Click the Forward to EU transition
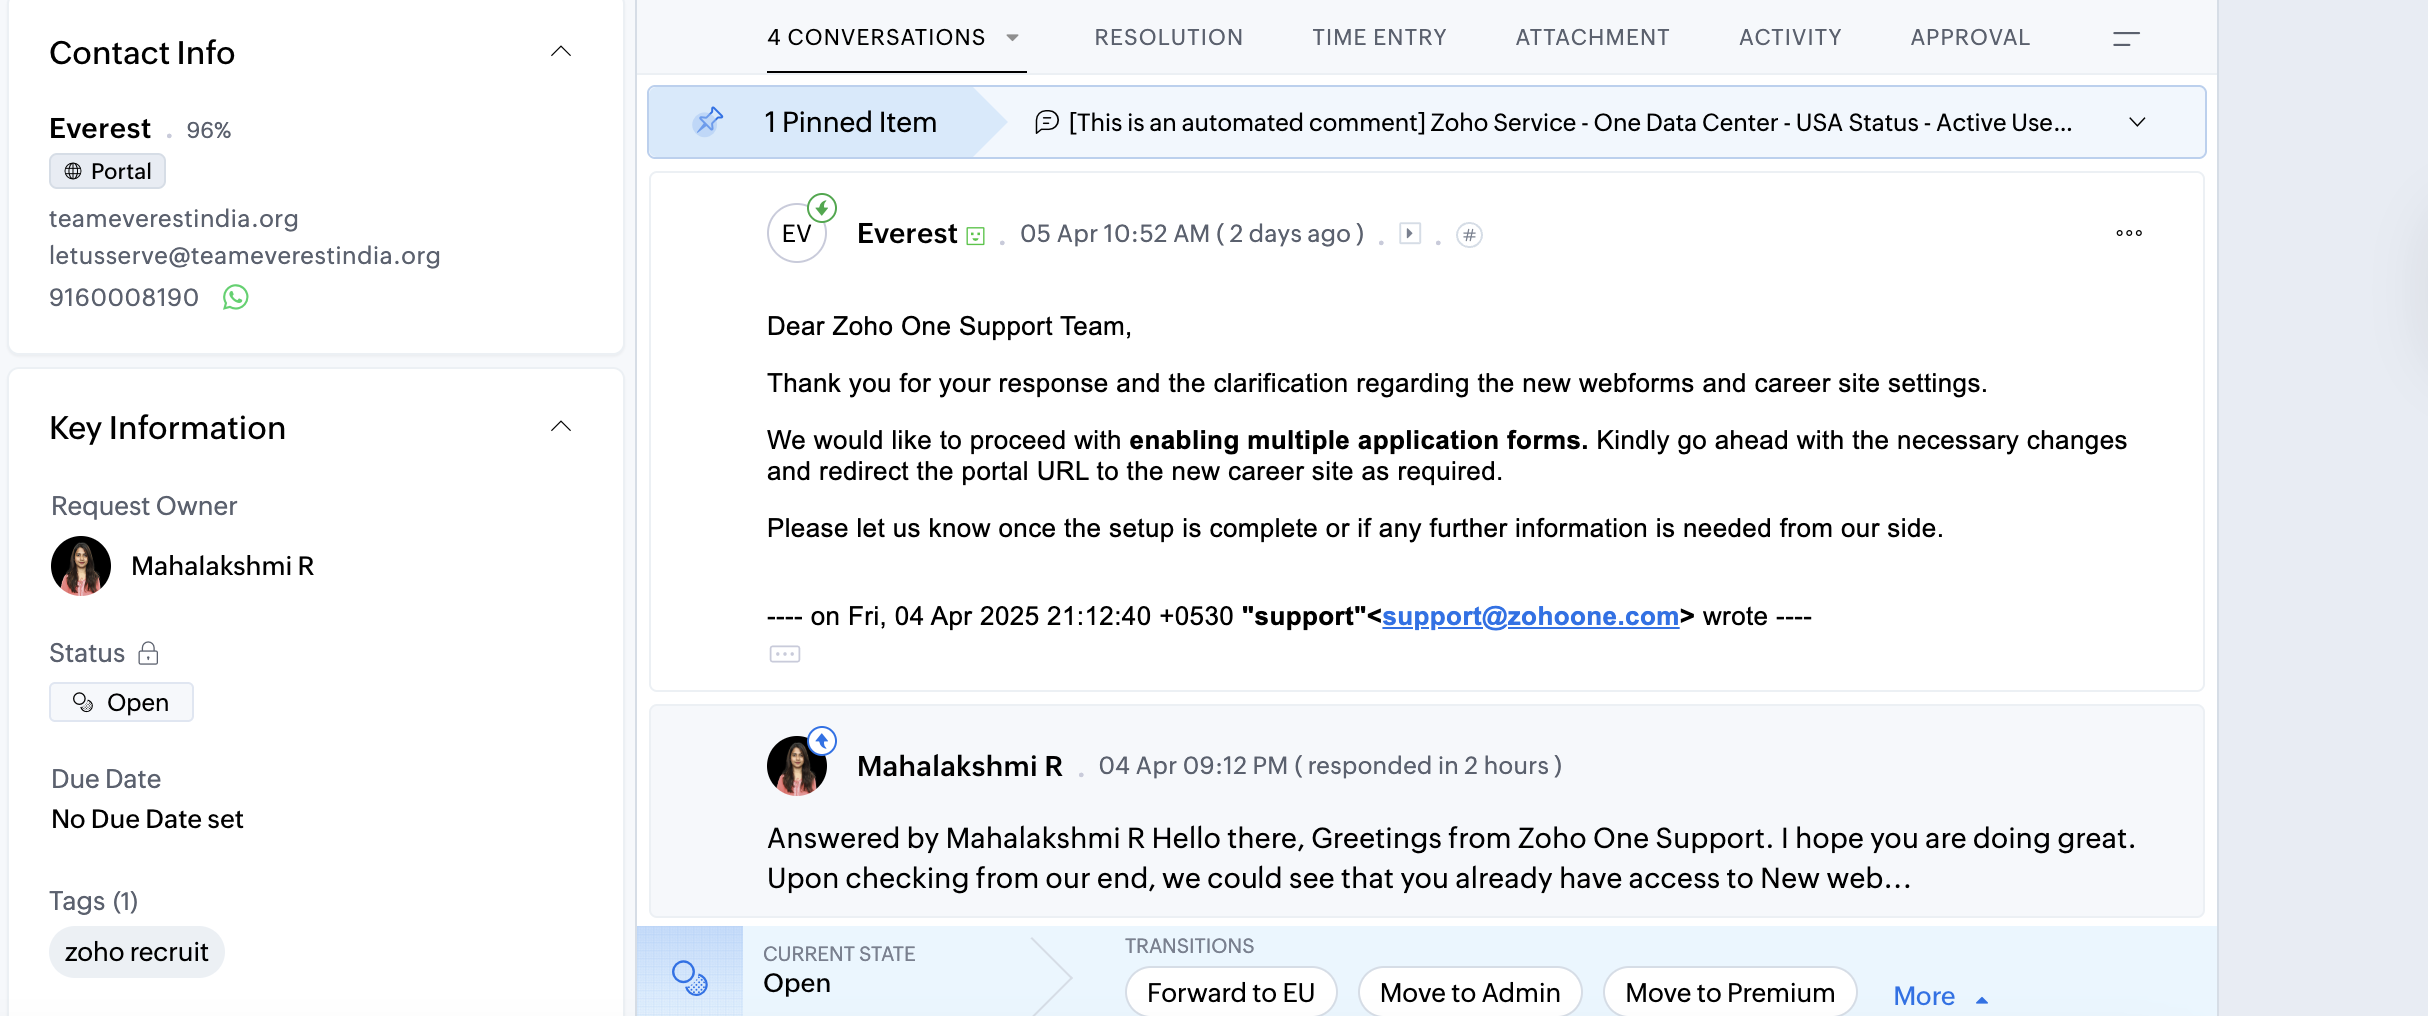This screenshot has height=1016, width=2428. click(1231, 992)
